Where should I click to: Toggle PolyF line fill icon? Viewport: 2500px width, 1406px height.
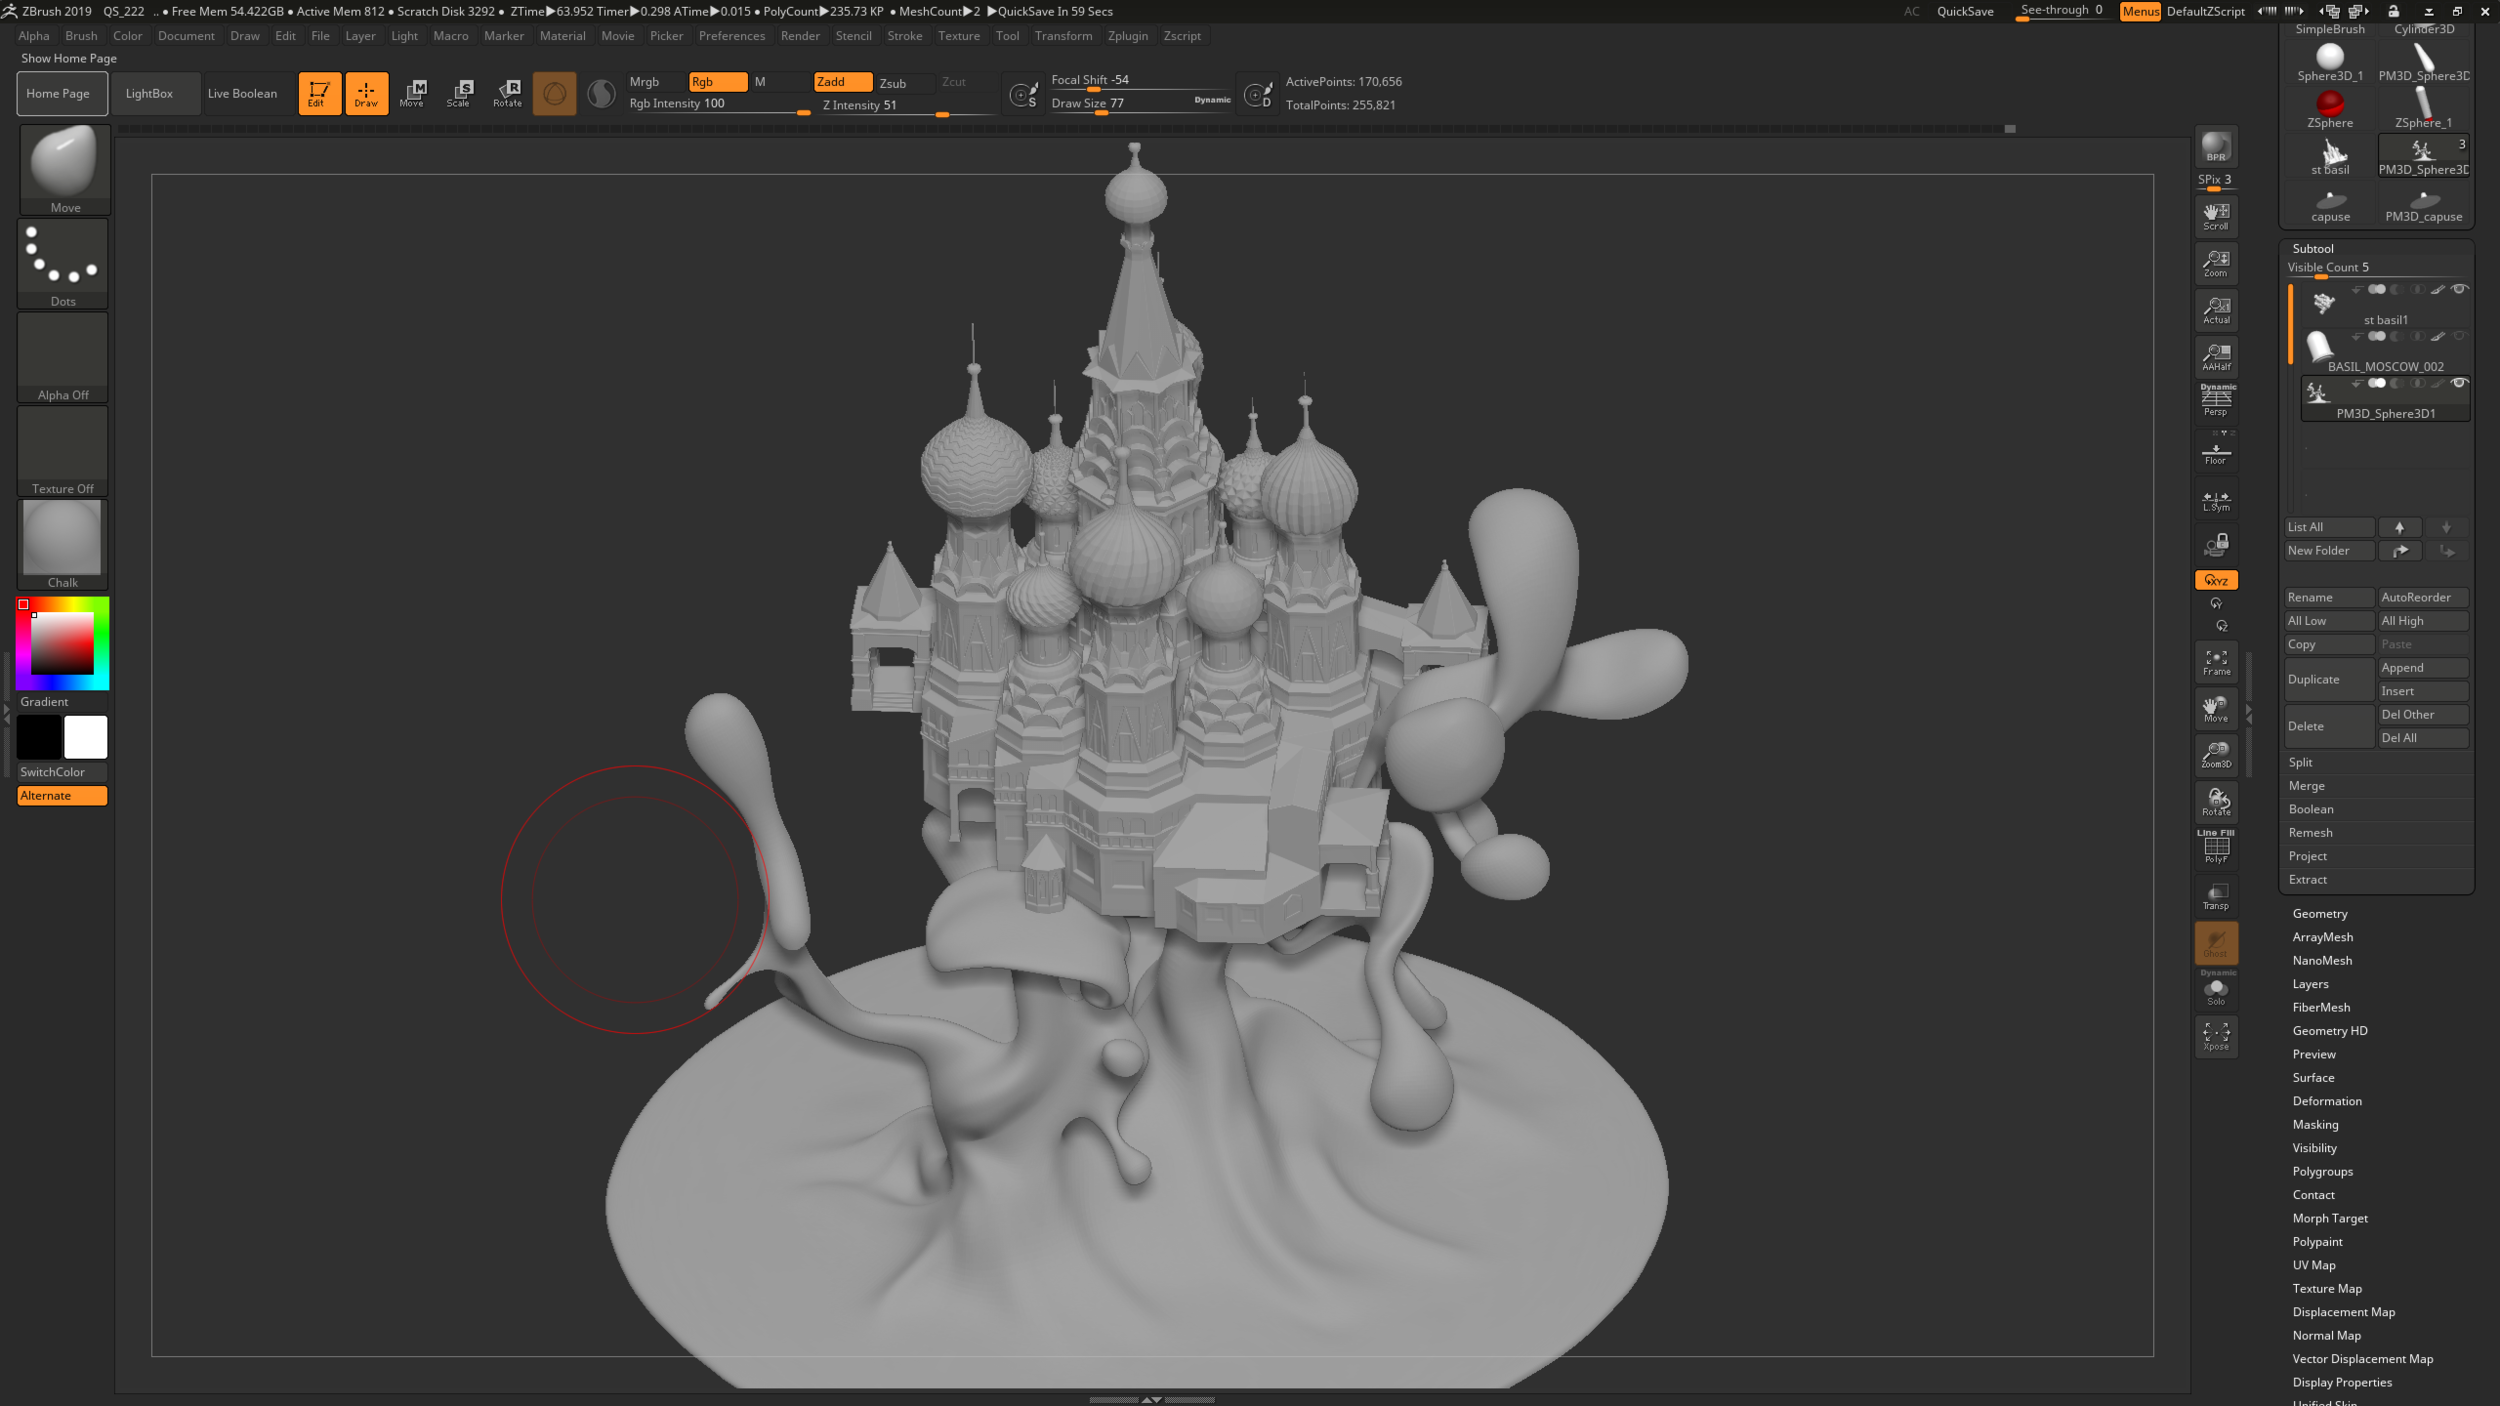2216,849
